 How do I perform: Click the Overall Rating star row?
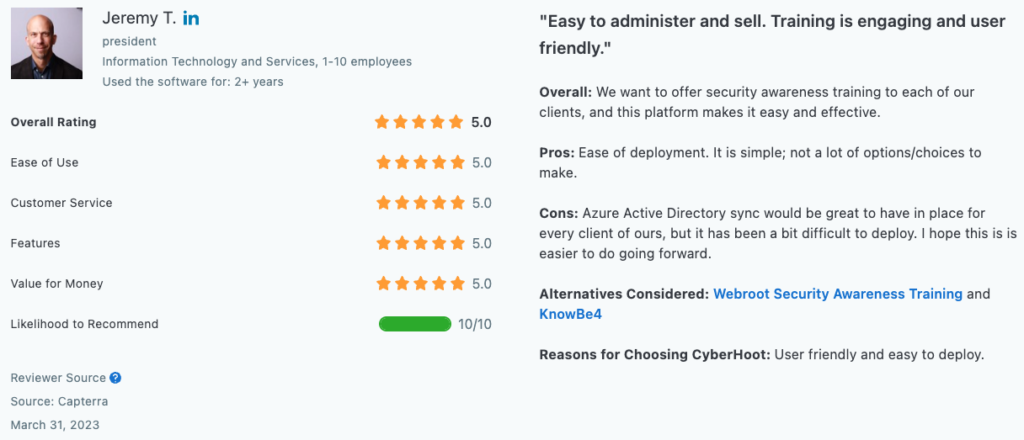coord(419,122)
